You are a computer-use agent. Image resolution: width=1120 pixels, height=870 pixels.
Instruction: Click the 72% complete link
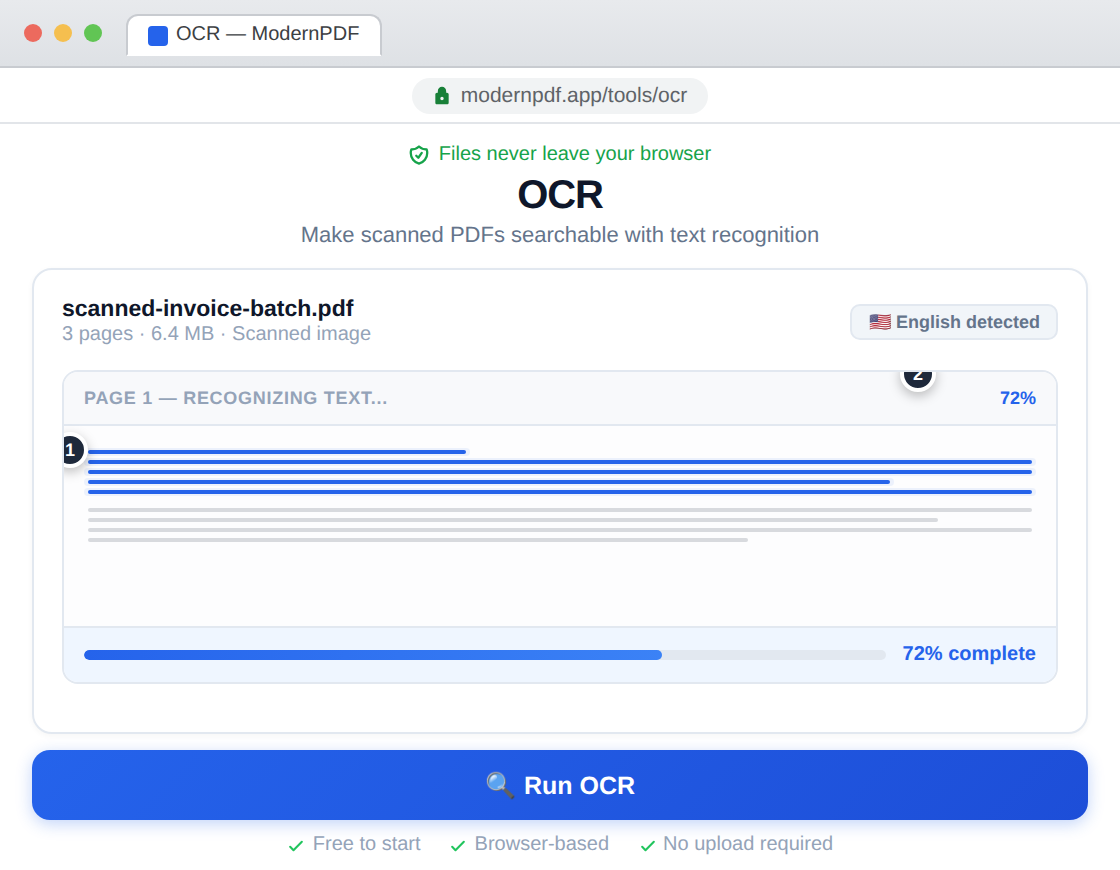[x=968, y=653]
